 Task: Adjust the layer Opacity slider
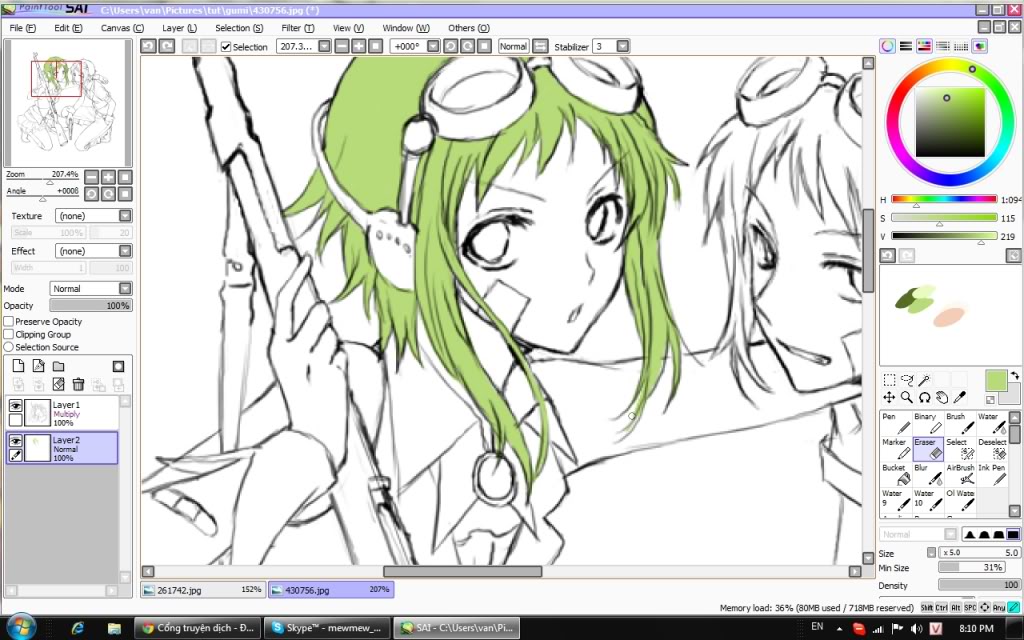coord(91,306)
